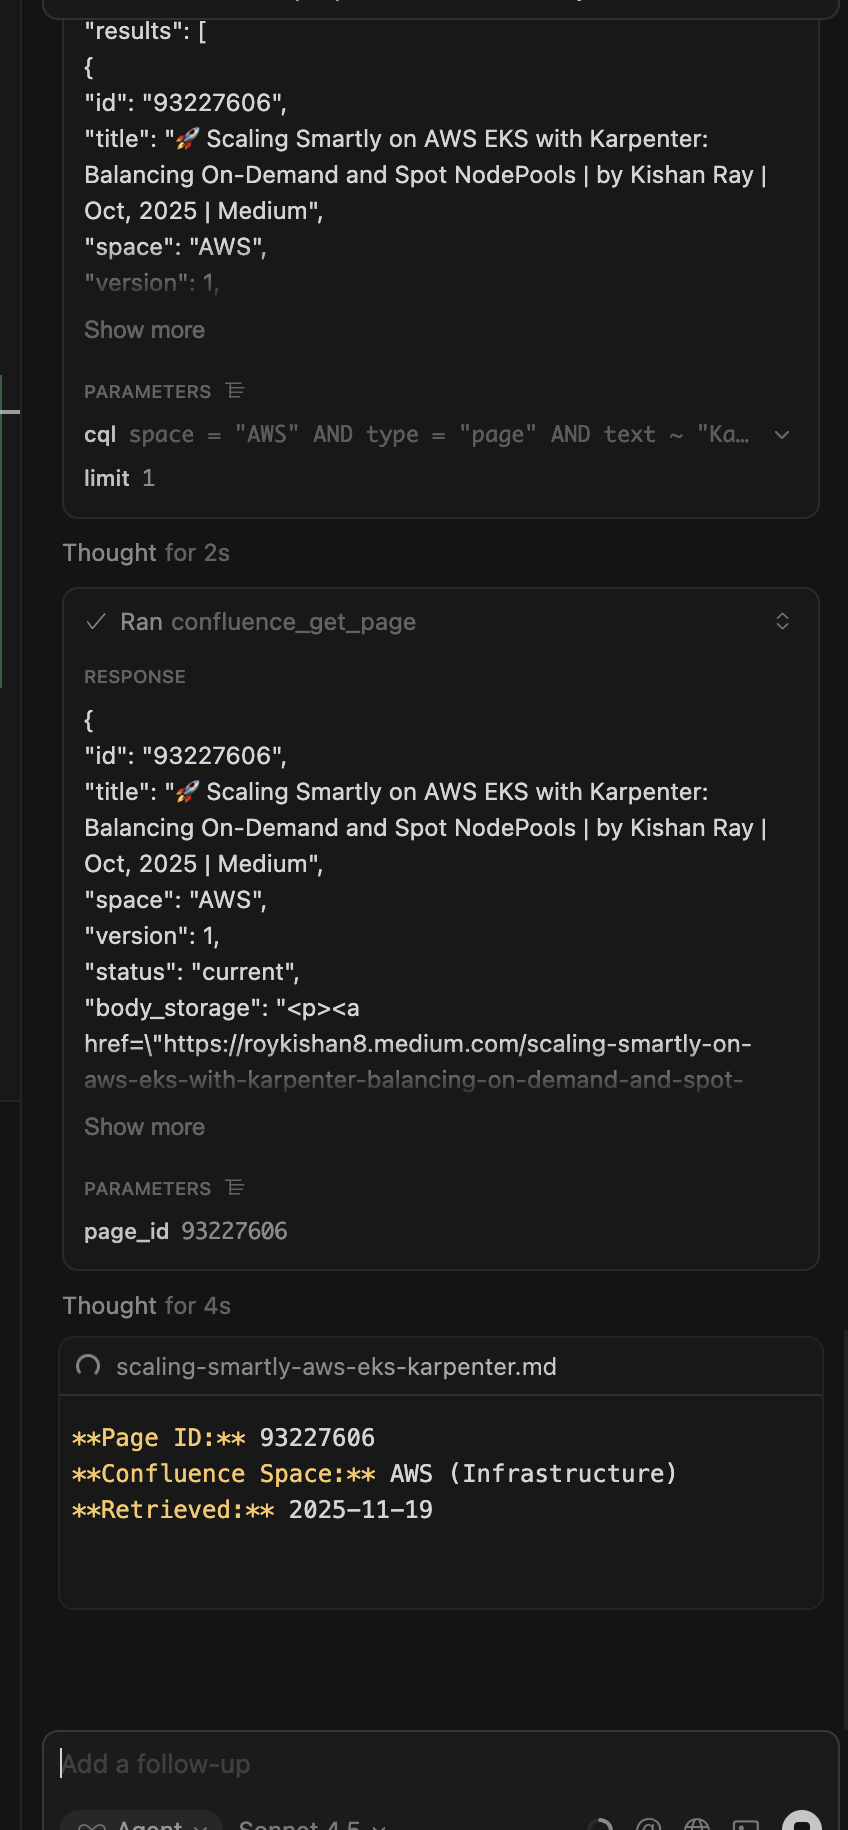Click the parameters format icon under confluence_get_page

click(x=235, y=1188)
